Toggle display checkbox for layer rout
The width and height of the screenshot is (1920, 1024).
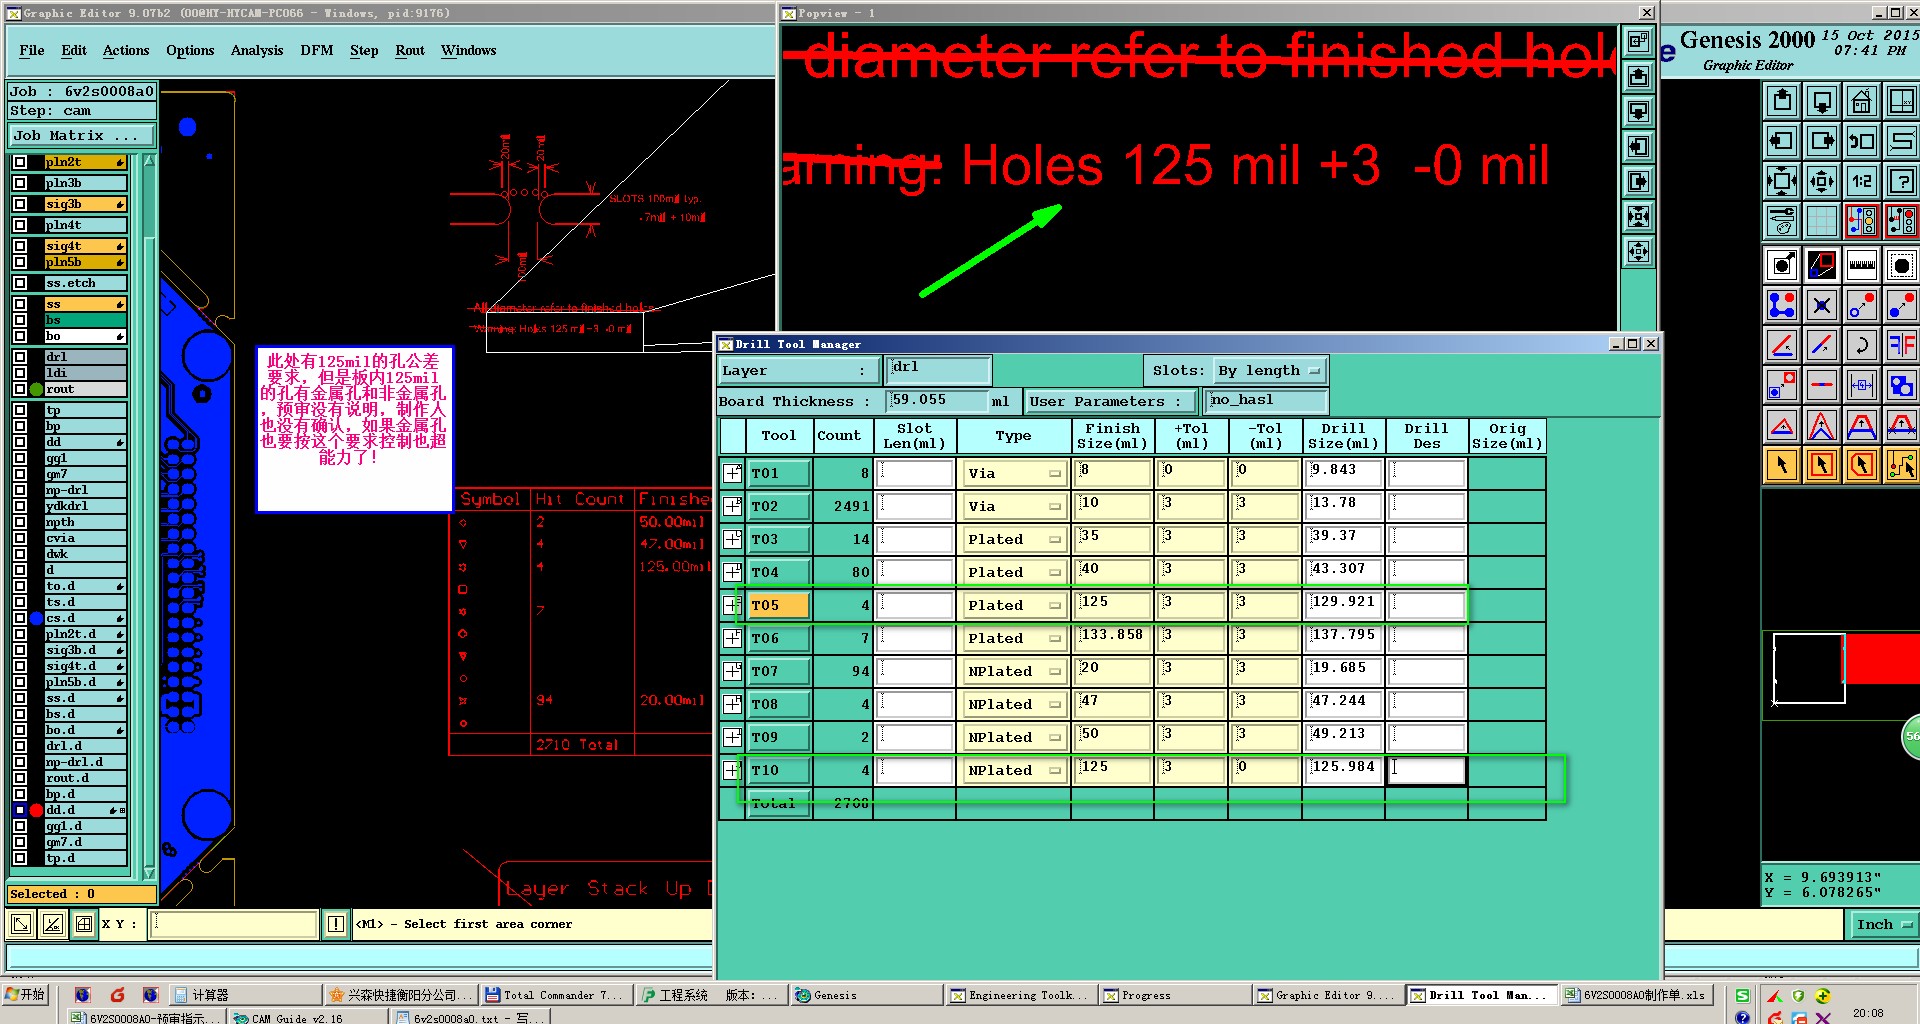[x=20, y=389]
